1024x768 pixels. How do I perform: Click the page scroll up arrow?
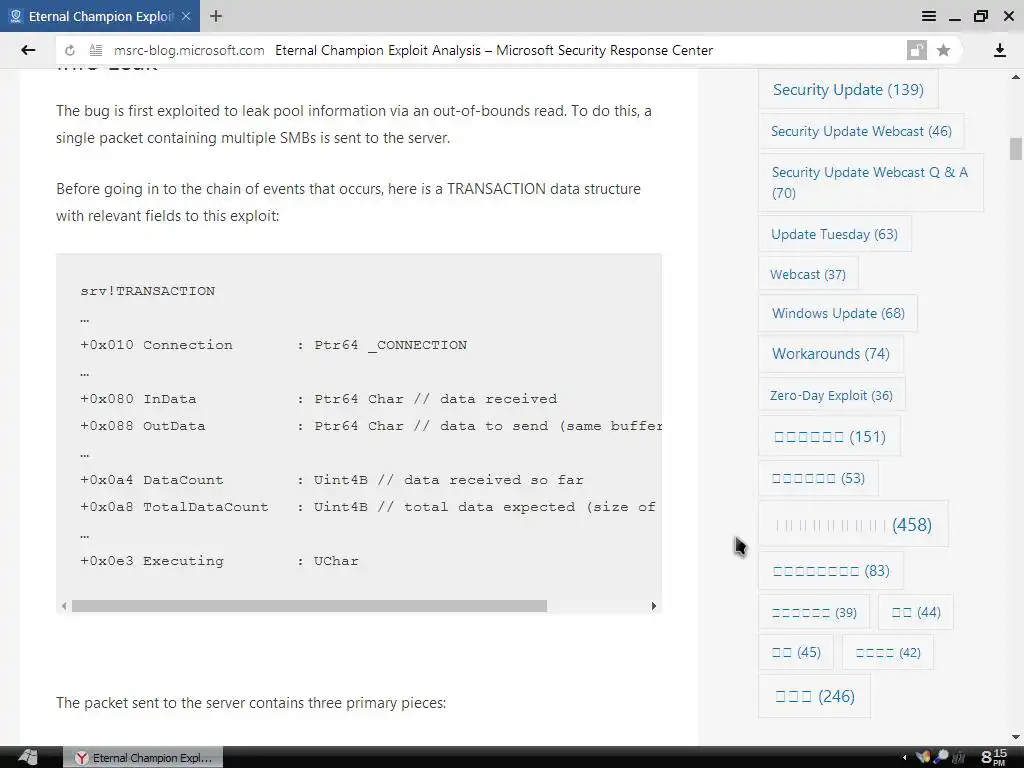point(1016,77)
